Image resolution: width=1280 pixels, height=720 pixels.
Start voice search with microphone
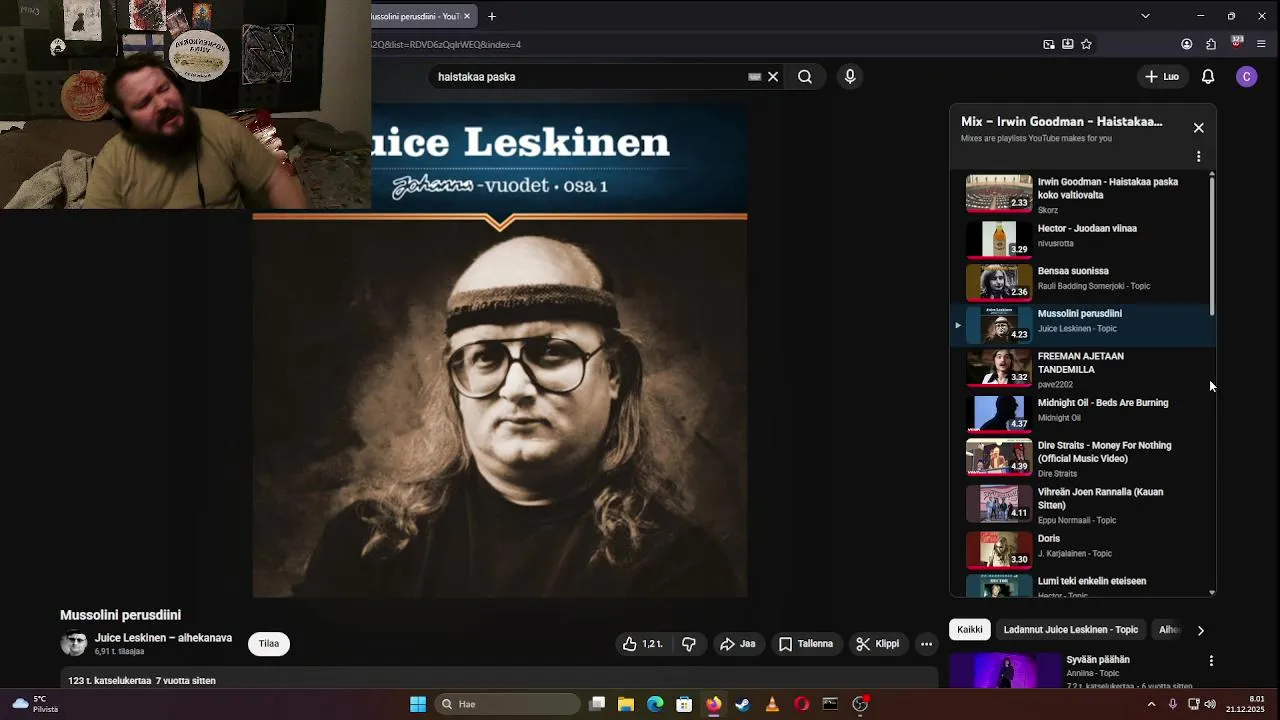850,77
